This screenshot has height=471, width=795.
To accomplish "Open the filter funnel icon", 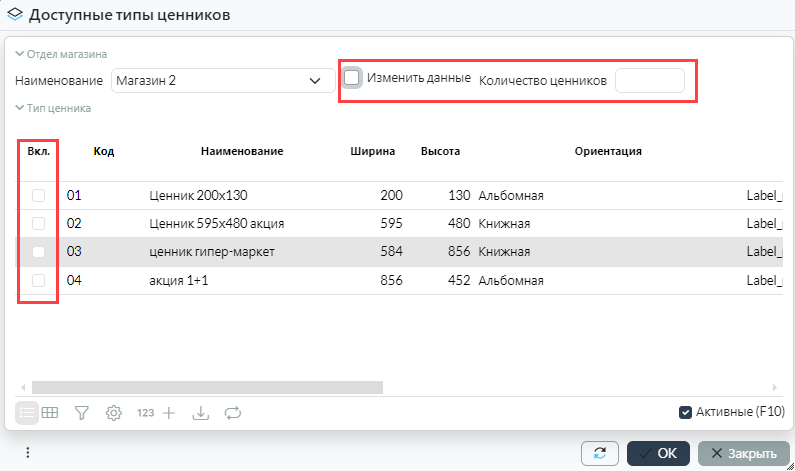I will (x=82, y=412).
